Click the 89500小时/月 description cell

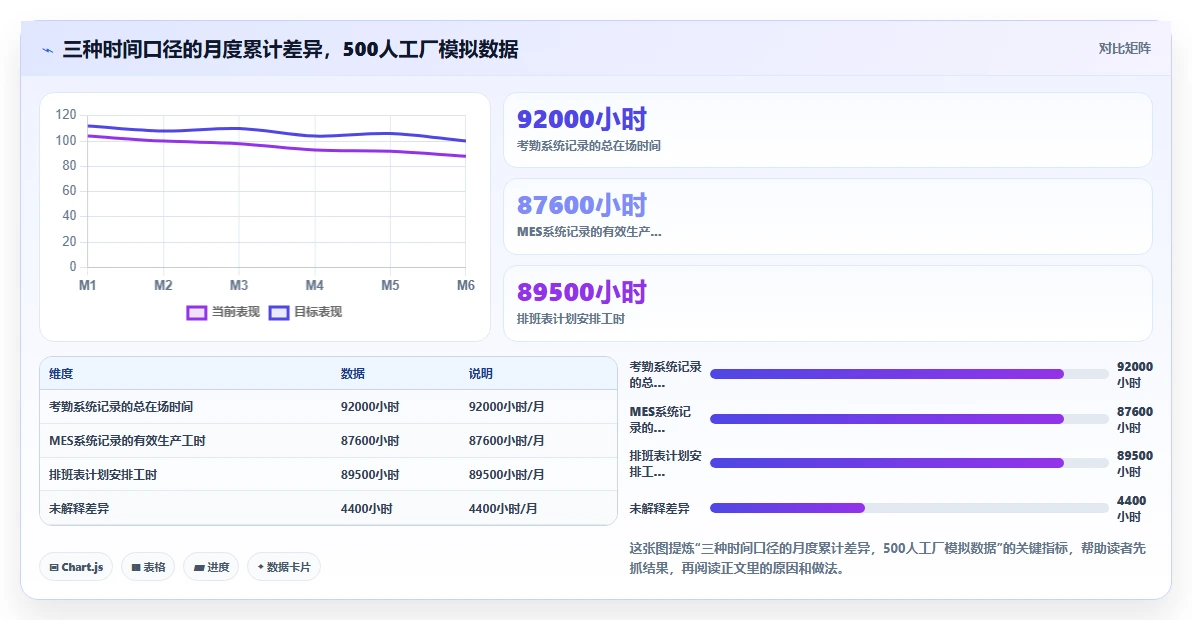point(506,475)
